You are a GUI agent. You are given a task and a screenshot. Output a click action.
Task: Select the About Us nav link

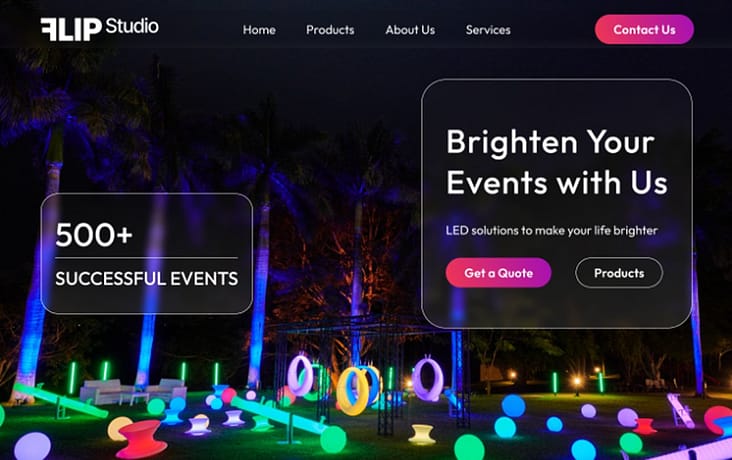410,30
